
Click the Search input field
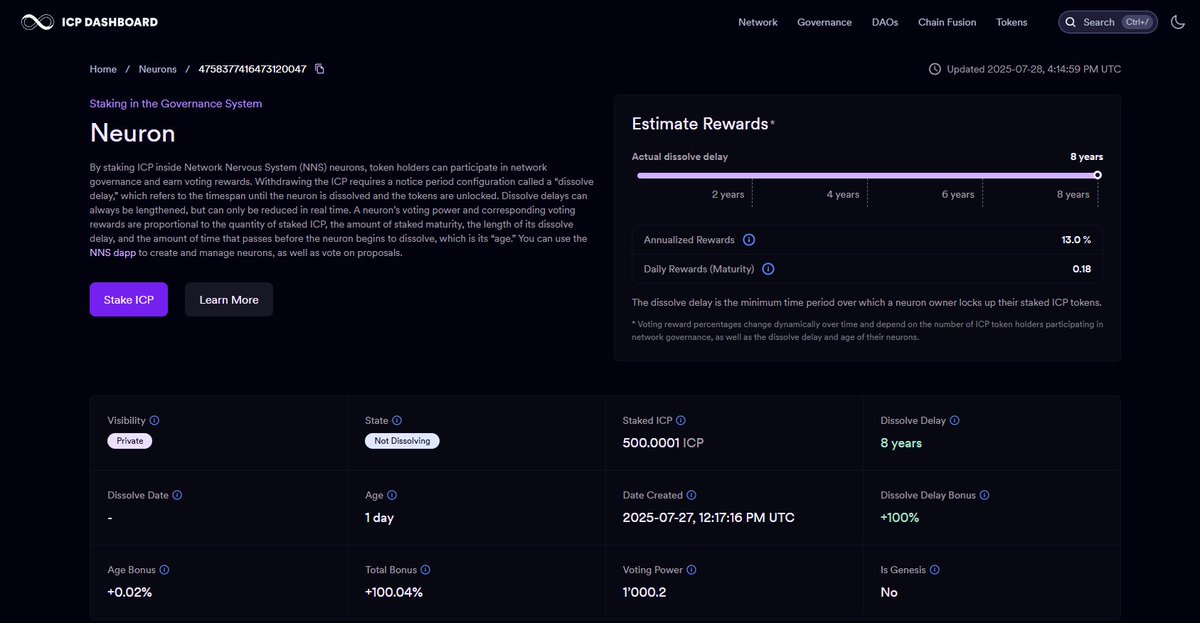click(x=1107, y=22)
